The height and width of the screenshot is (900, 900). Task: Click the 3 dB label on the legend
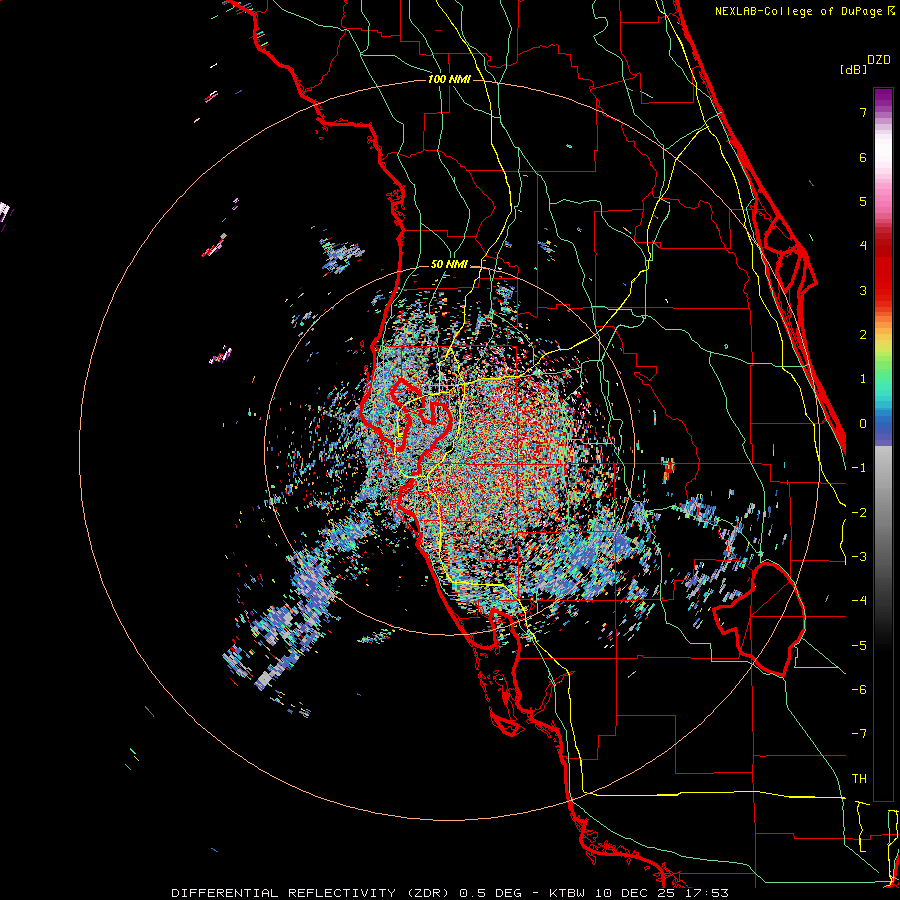[863, 290]
